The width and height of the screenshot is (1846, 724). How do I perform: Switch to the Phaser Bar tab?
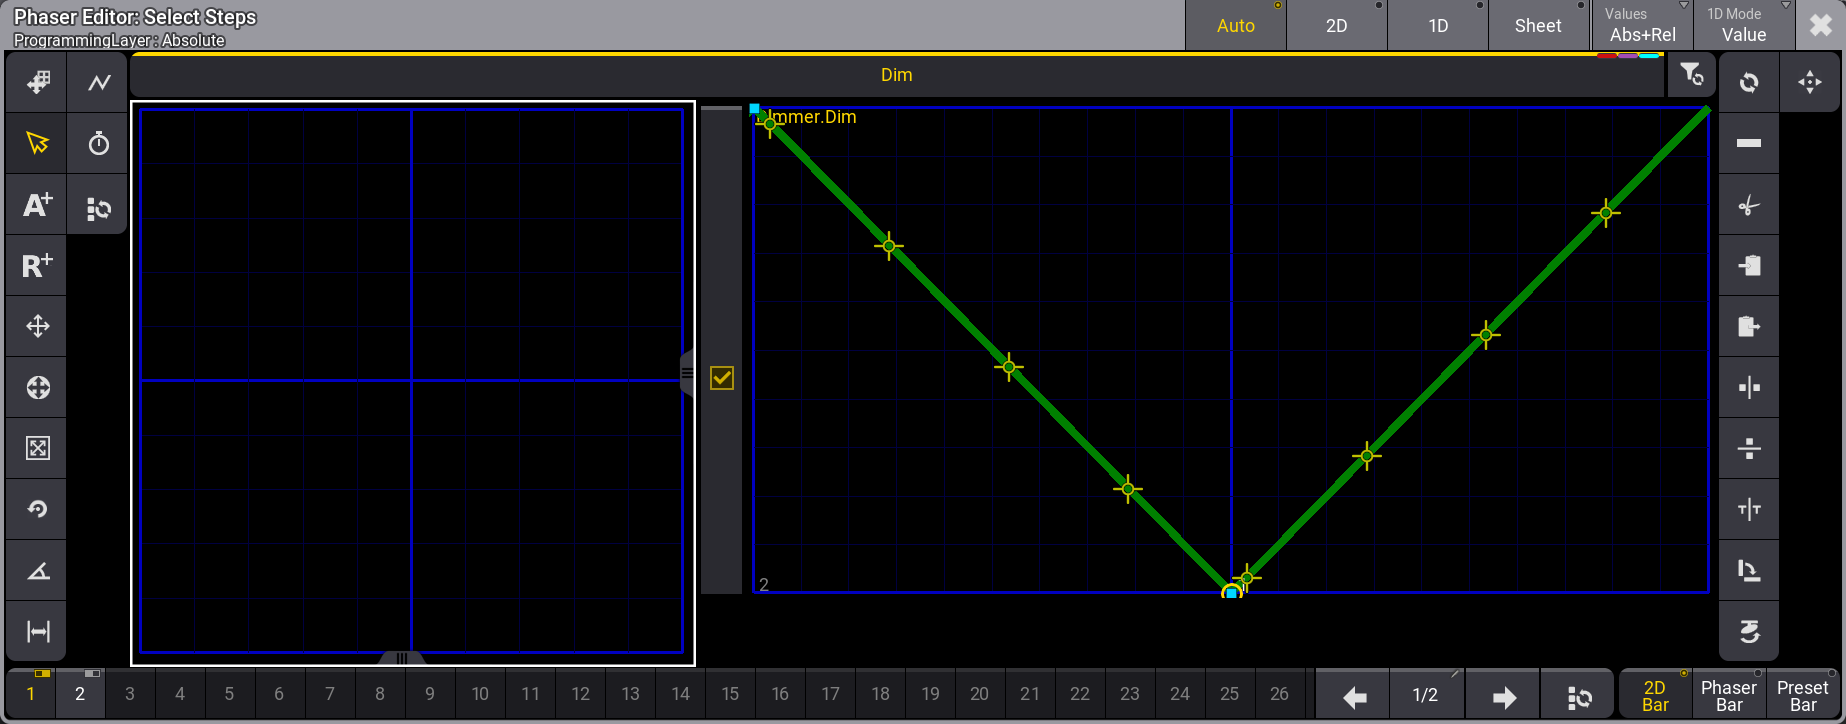tap(1728, 695)
